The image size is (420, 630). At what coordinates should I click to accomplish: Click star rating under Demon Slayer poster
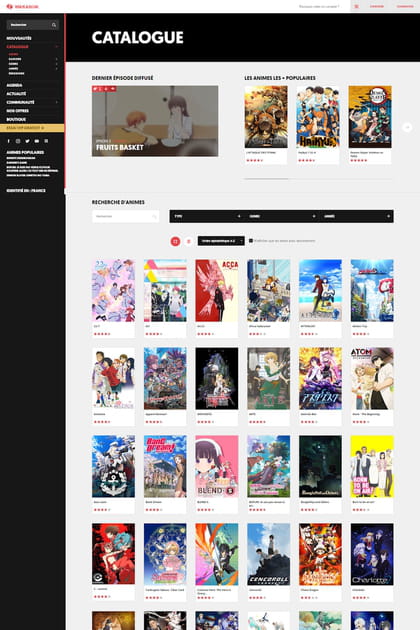coord(359,160)
